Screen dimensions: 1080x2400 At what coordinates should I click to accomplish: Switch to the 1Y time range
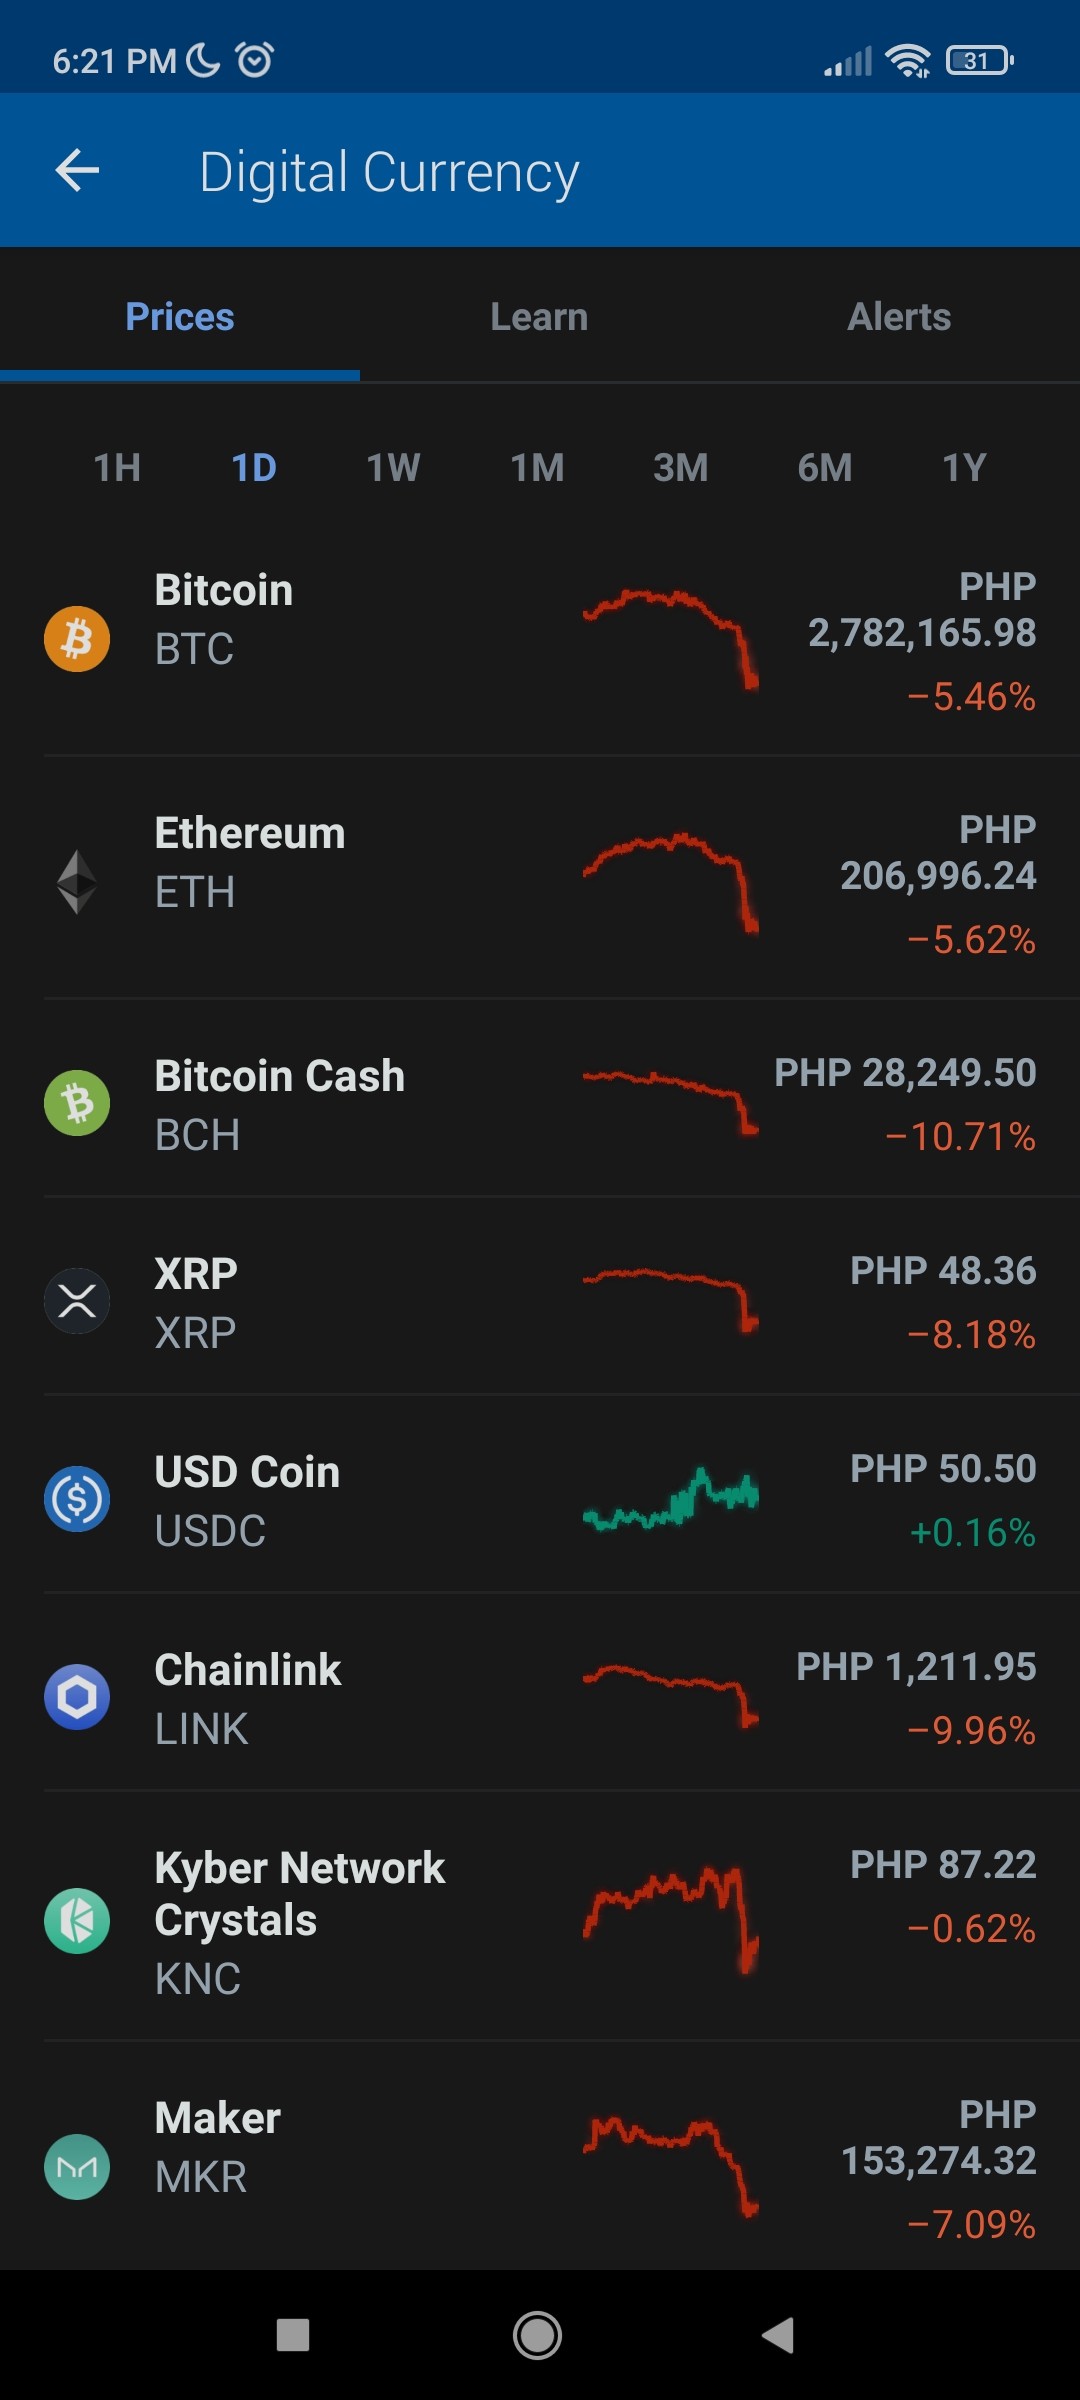964,468
